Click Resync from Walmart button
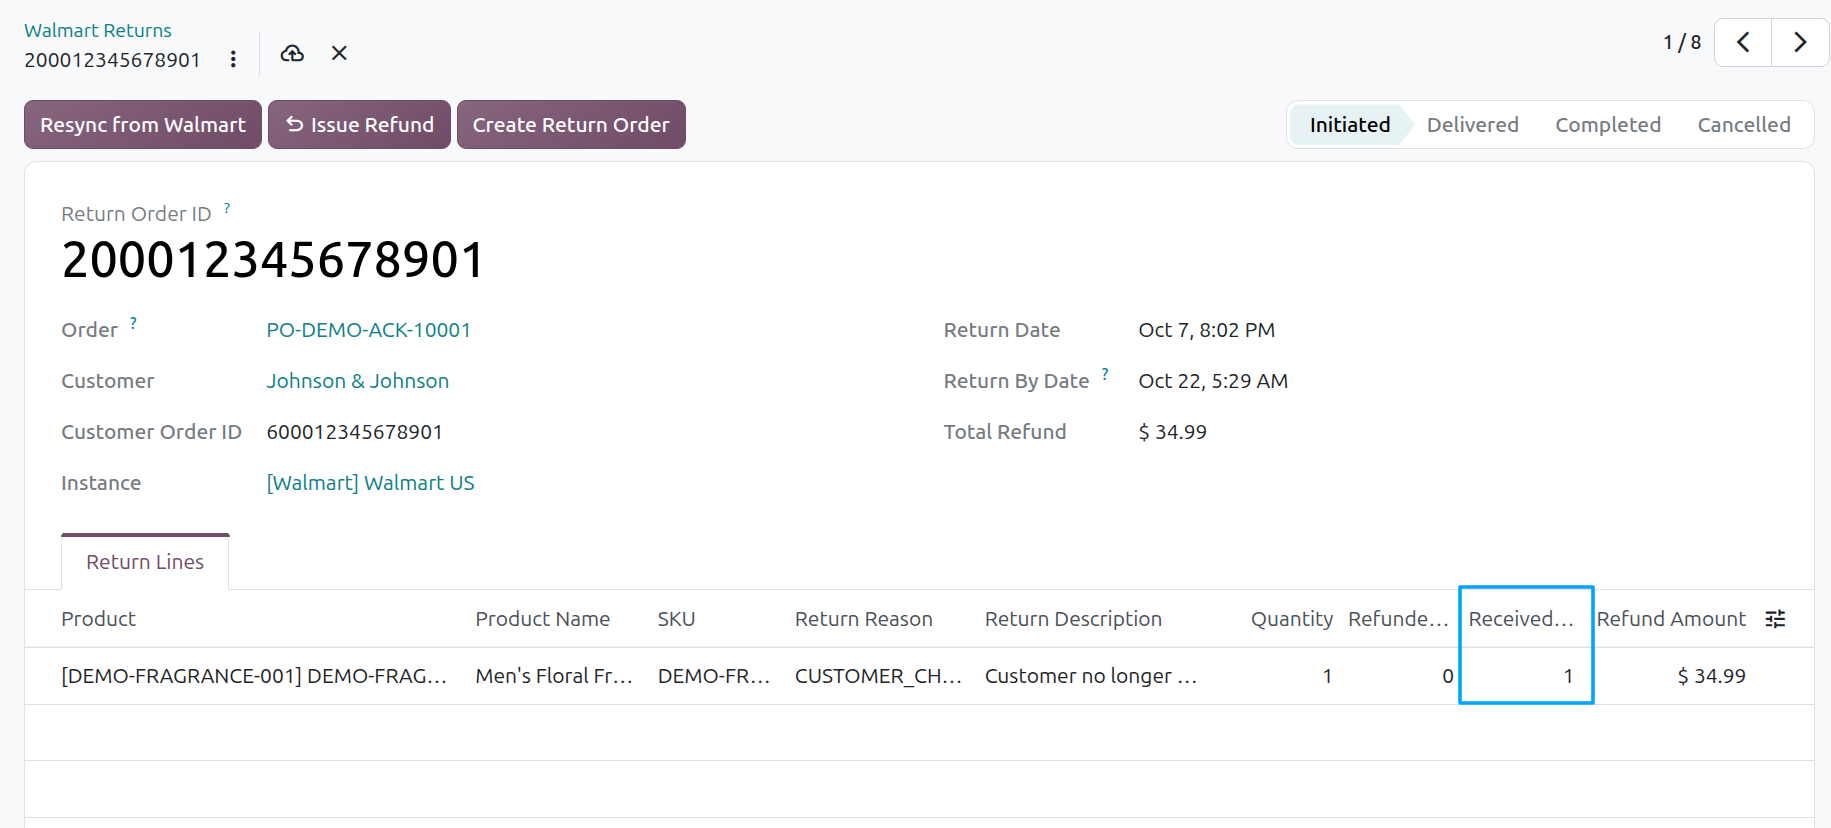Image resolution: width=1831 pixels, height=828 pixels. pos(143,125)
